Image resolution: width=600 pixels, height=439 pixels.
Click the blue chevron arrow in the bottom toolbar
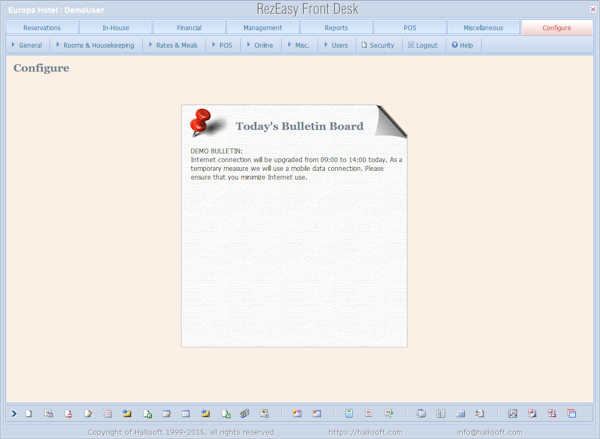click(x=14, y=414)
